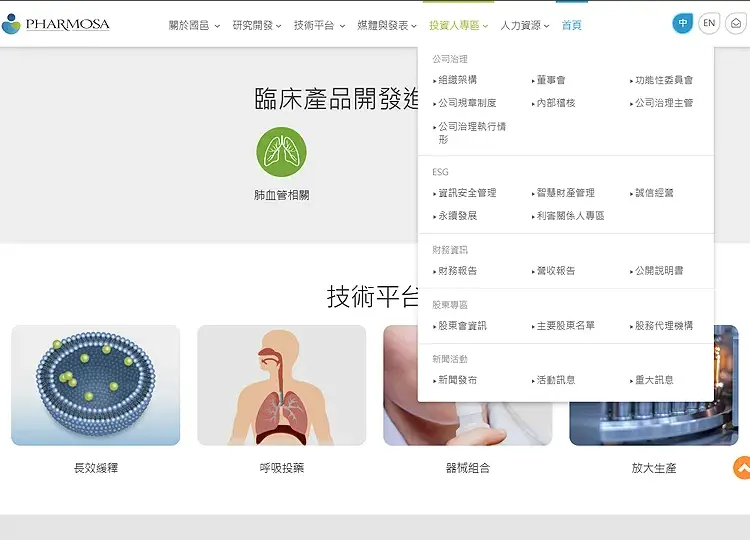Click the 長效緩釋 liposome thumbnail

click(96, 385)
